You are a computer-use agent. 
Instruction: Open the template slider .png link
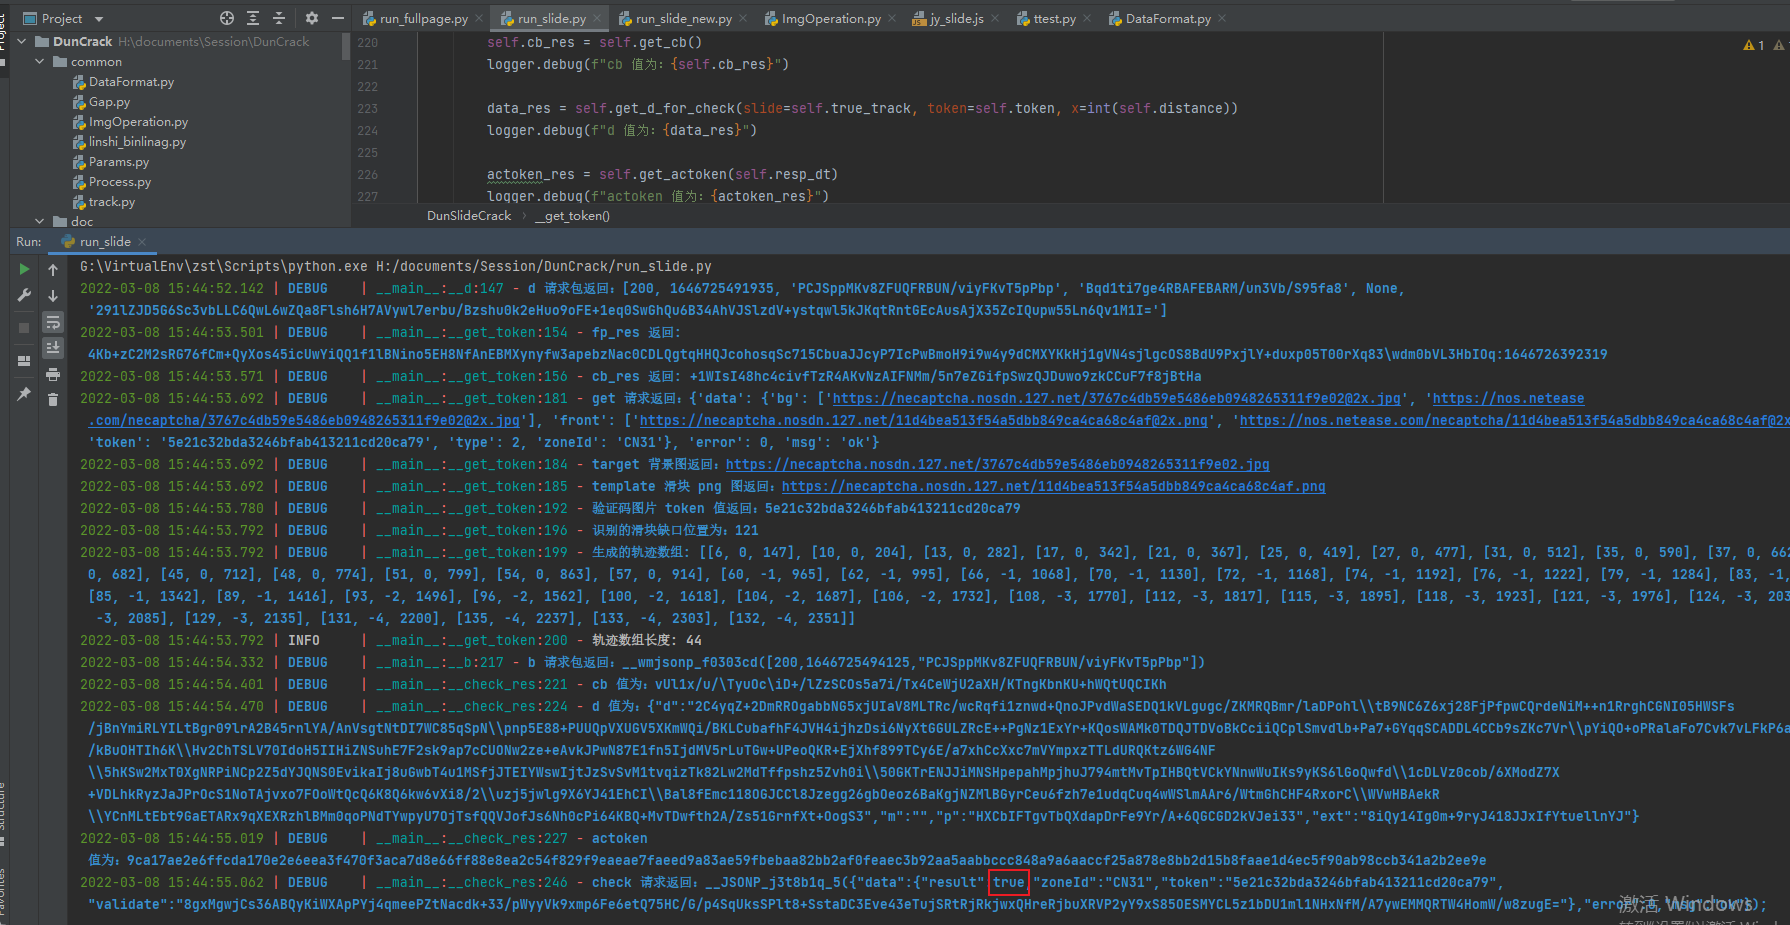click(x=1053, y=486)
